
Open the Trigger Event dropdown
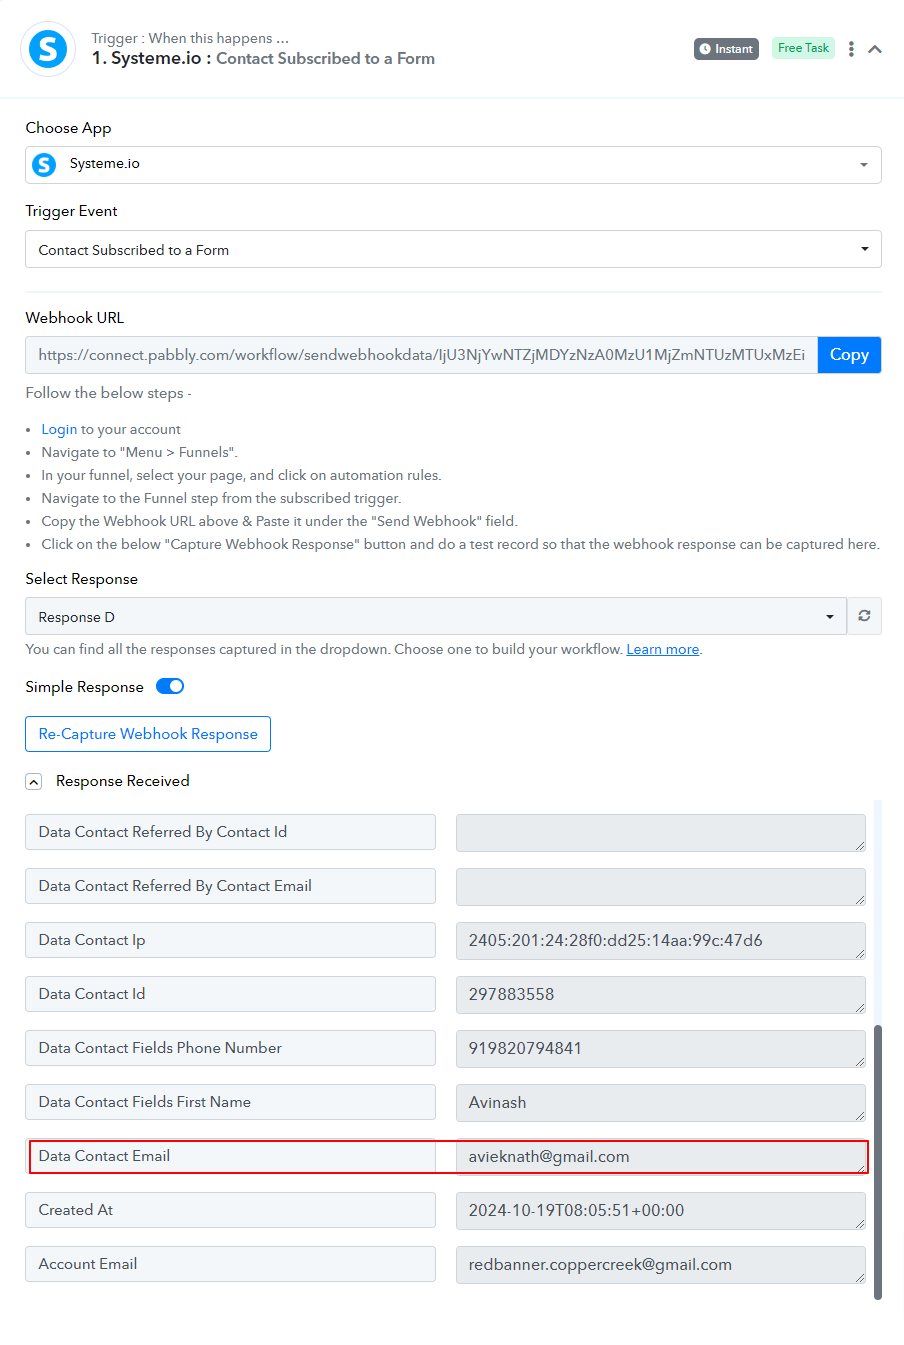point(453,249)
